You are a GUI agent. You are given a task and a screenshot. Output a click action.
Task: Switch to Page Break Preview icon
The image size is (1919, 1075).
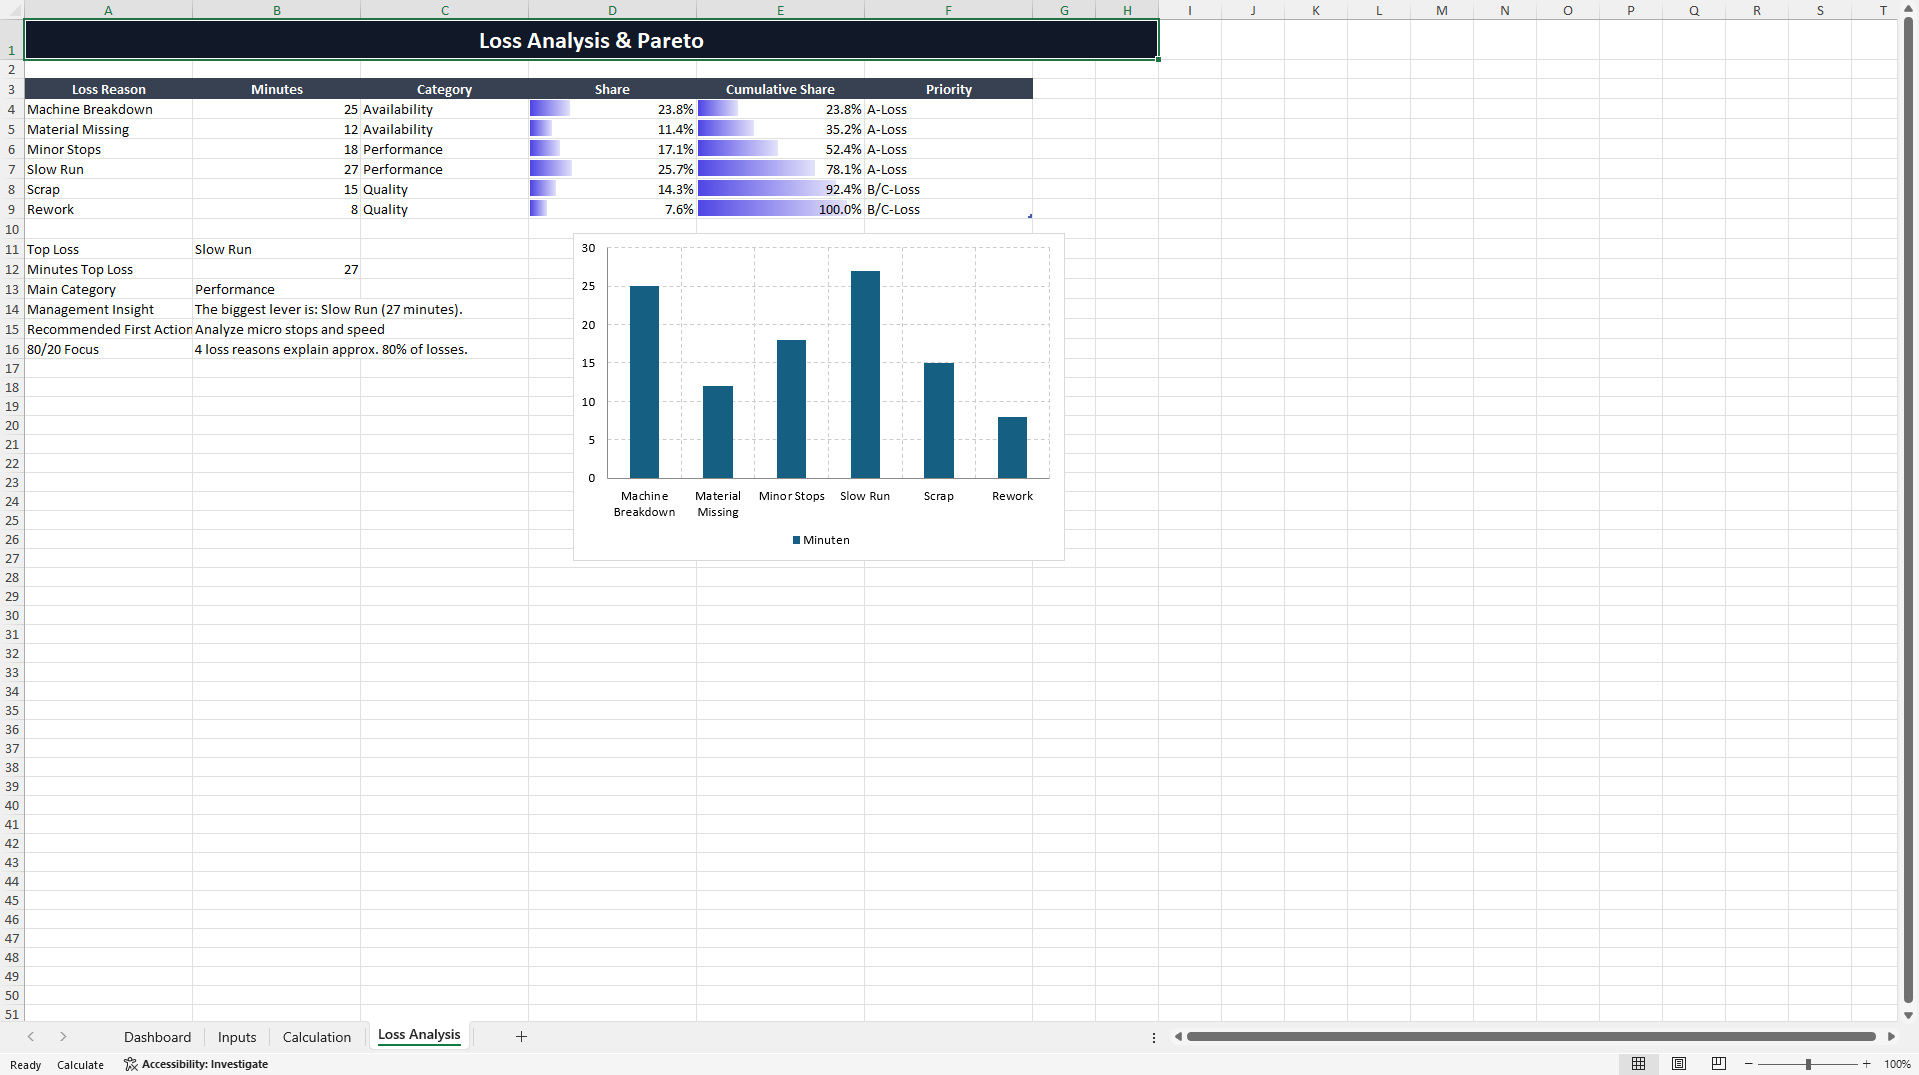tap(1719, 1064)
